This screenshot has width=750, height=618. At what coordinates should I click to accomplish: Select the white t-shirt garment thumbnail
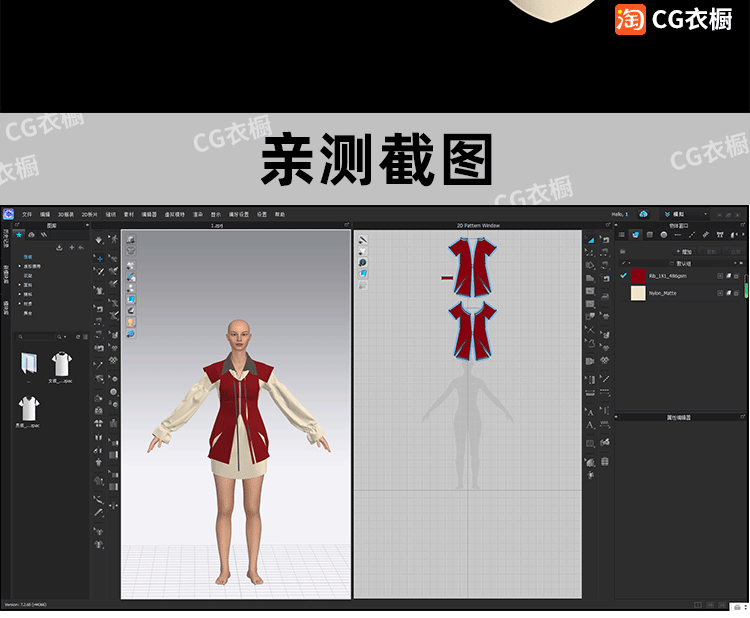[61, 364]
